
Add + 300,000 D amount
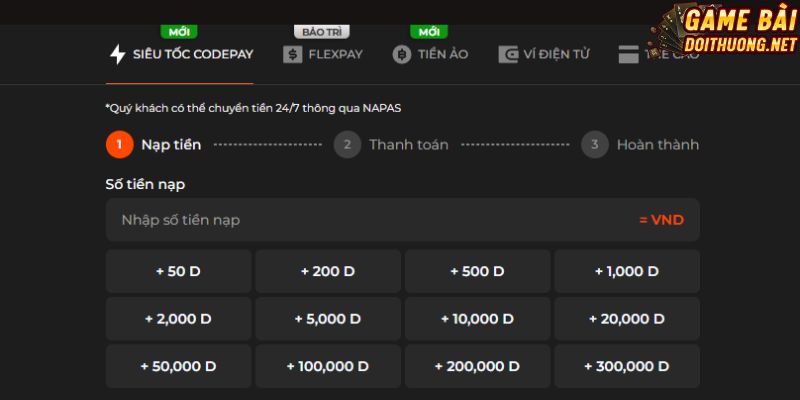pyautogui.click(x=627, y=366)
